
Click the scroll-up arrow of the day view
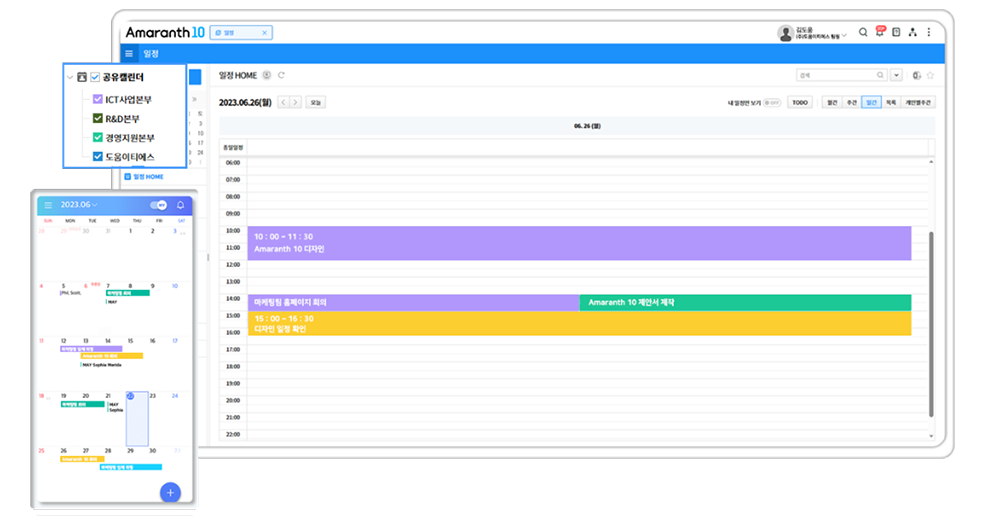931,162
